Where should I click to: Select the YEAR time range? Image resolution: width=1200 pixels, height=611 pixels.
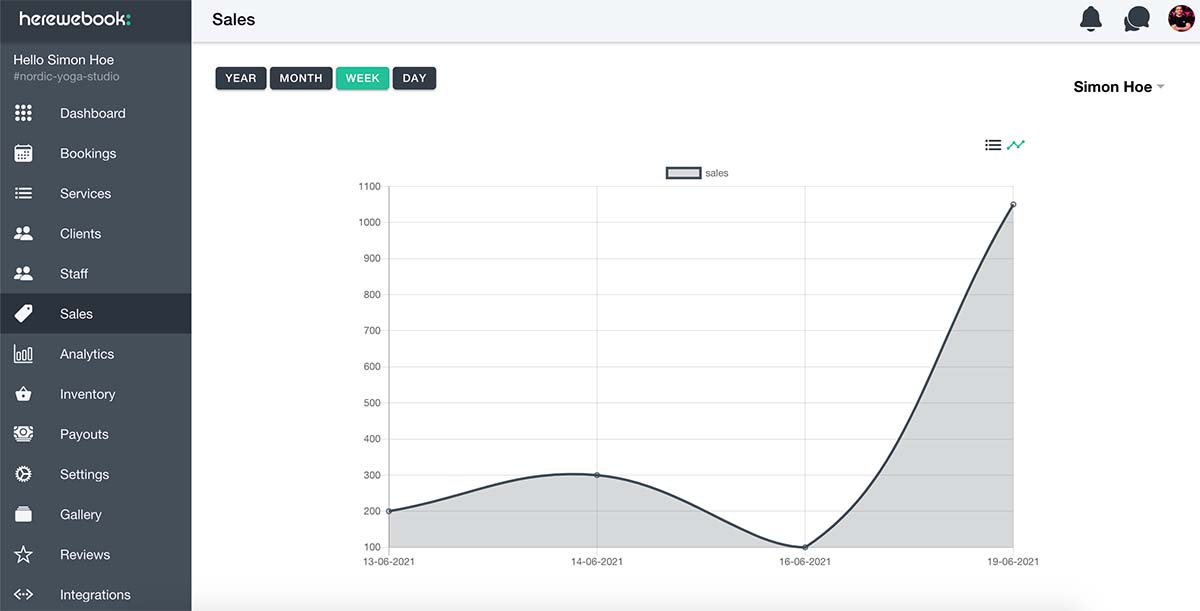coord(240,78)
